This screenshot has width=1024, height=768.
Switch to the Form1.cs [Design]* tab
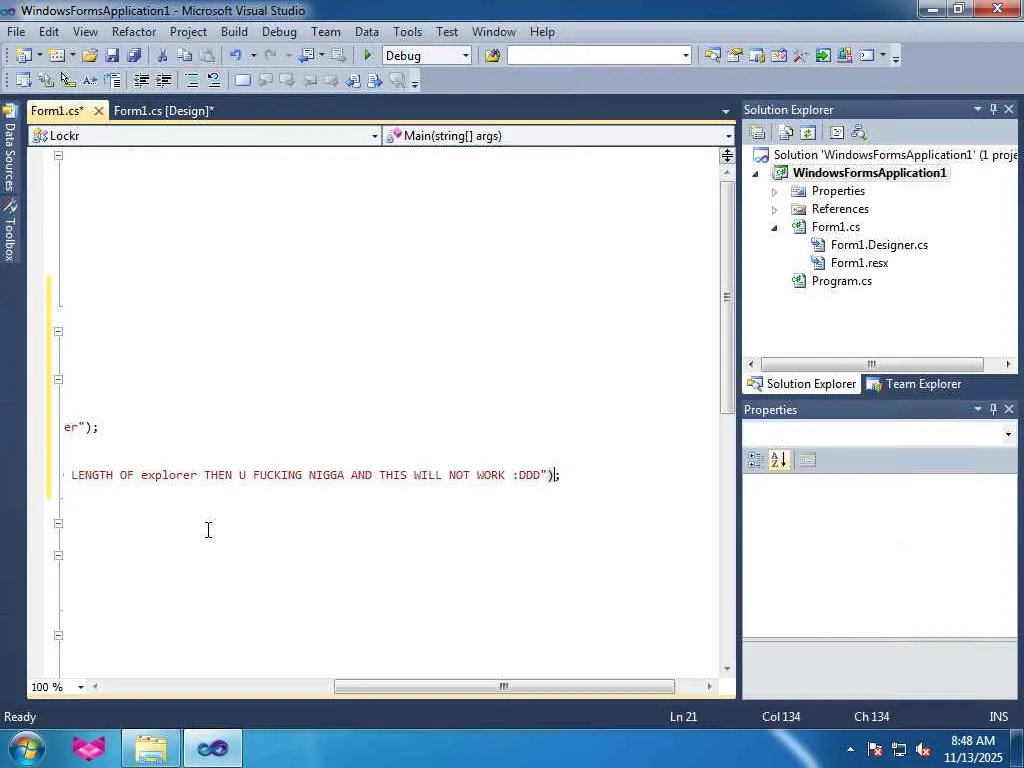coord(164,110)
